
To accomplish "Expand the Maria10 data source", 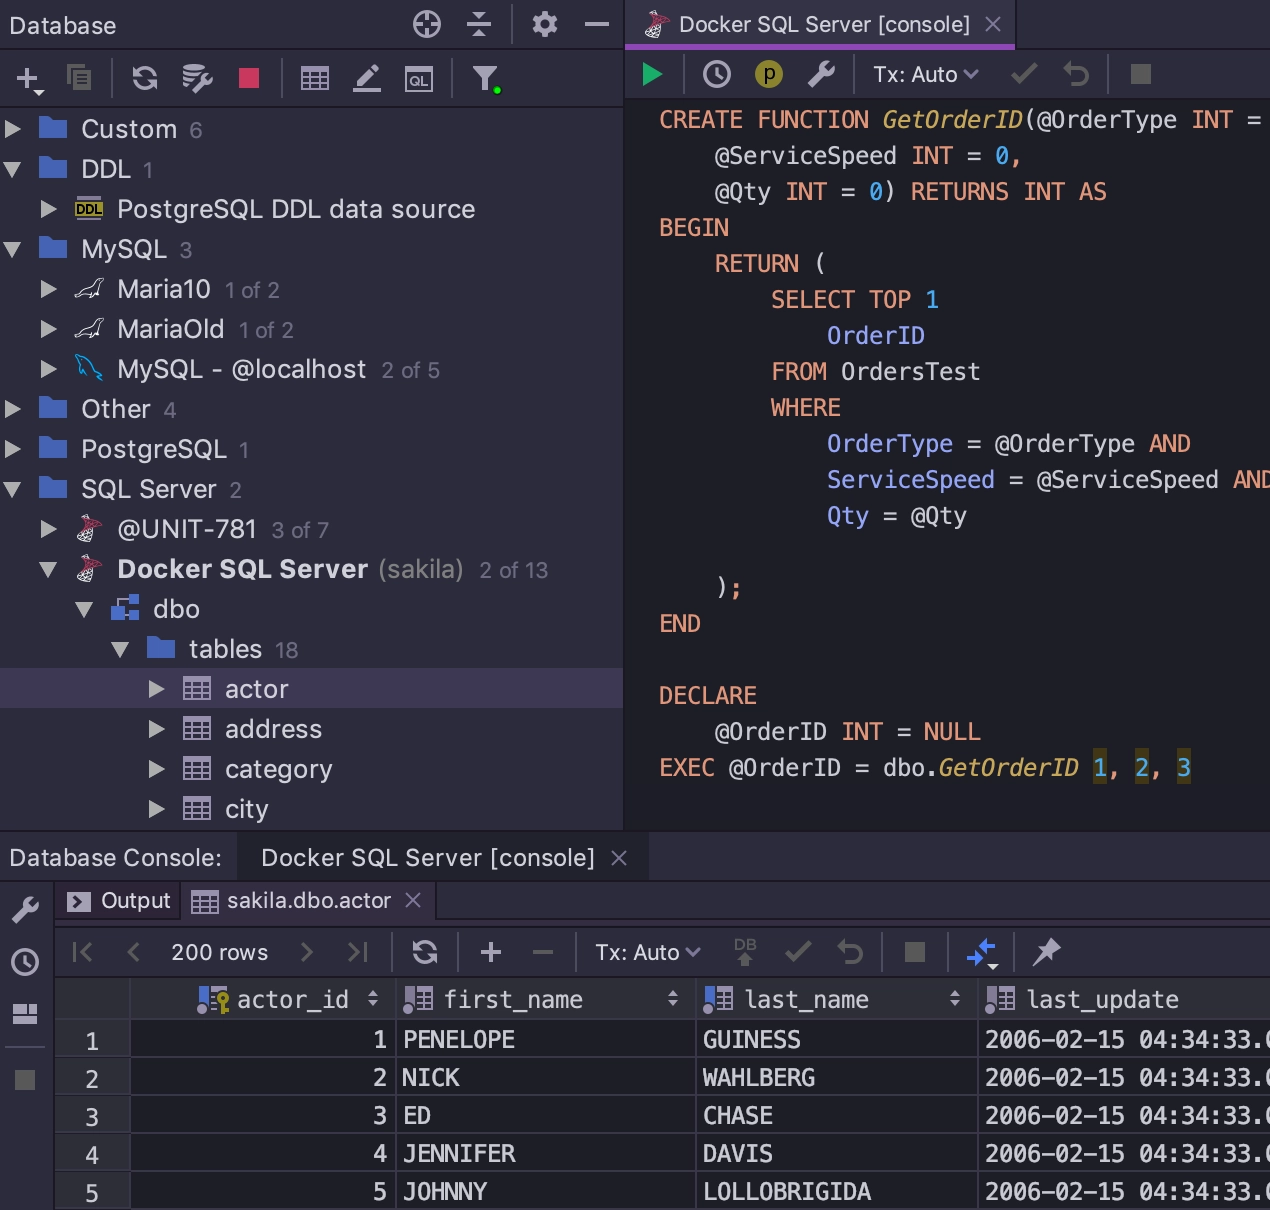I will coord(48,289).
